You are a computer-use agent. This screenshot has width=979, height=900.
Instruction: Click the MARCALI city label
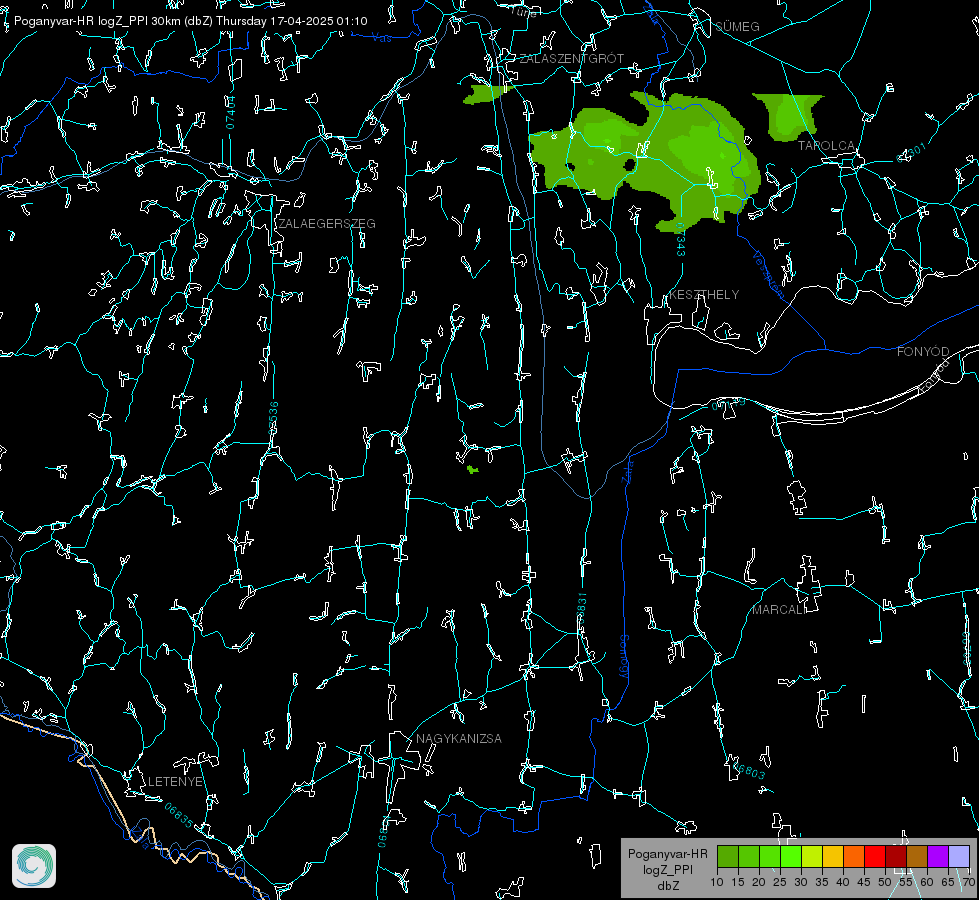click(779, 610)
